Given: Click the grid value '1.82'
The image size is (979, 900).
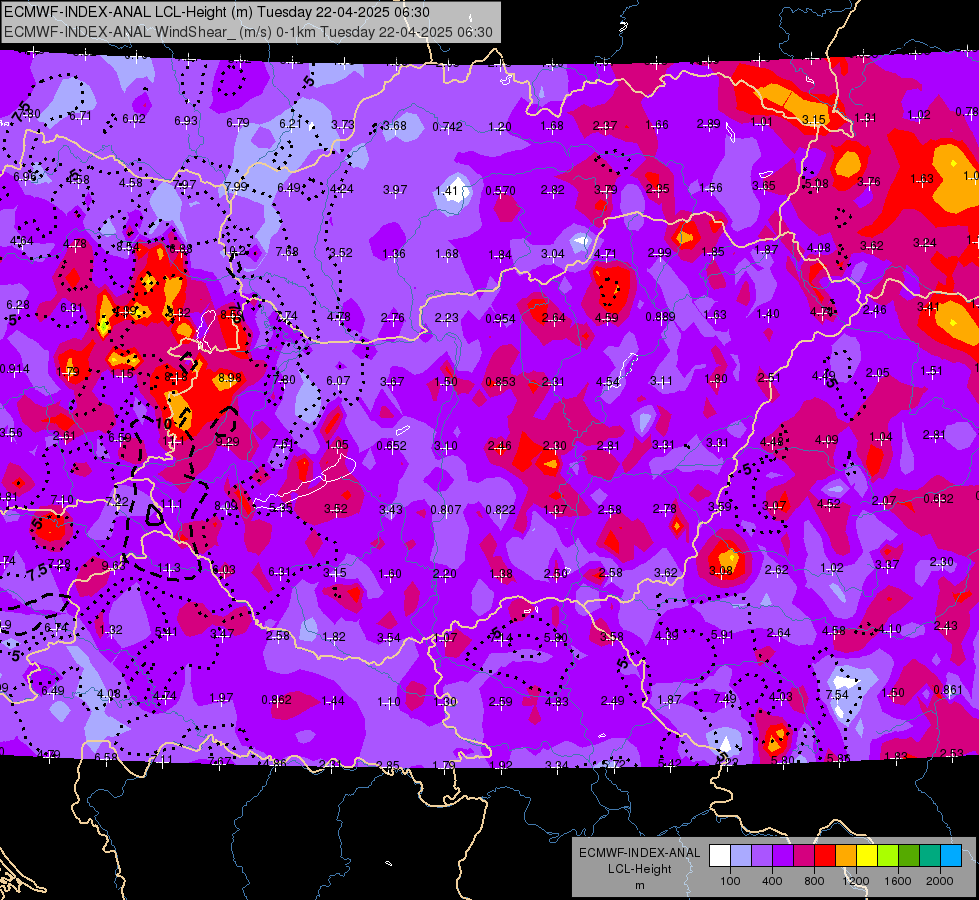Looking at the screenshot, I should pos(334,636).
